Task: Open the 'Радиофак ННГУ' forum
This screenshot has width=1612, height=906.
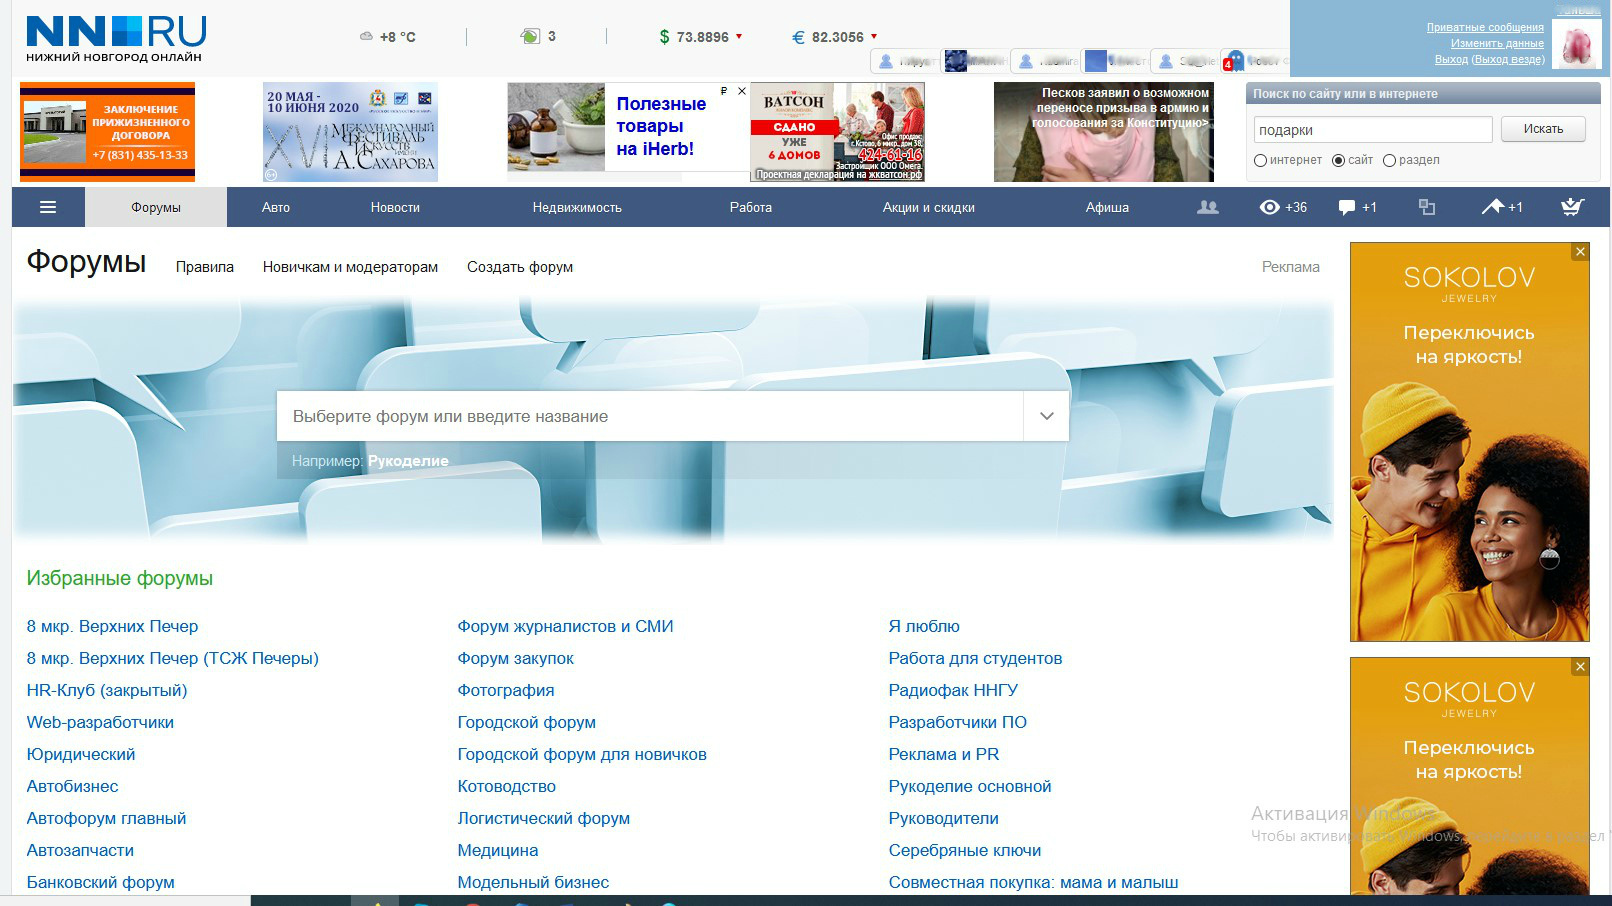Action: (x=953, y=690)
